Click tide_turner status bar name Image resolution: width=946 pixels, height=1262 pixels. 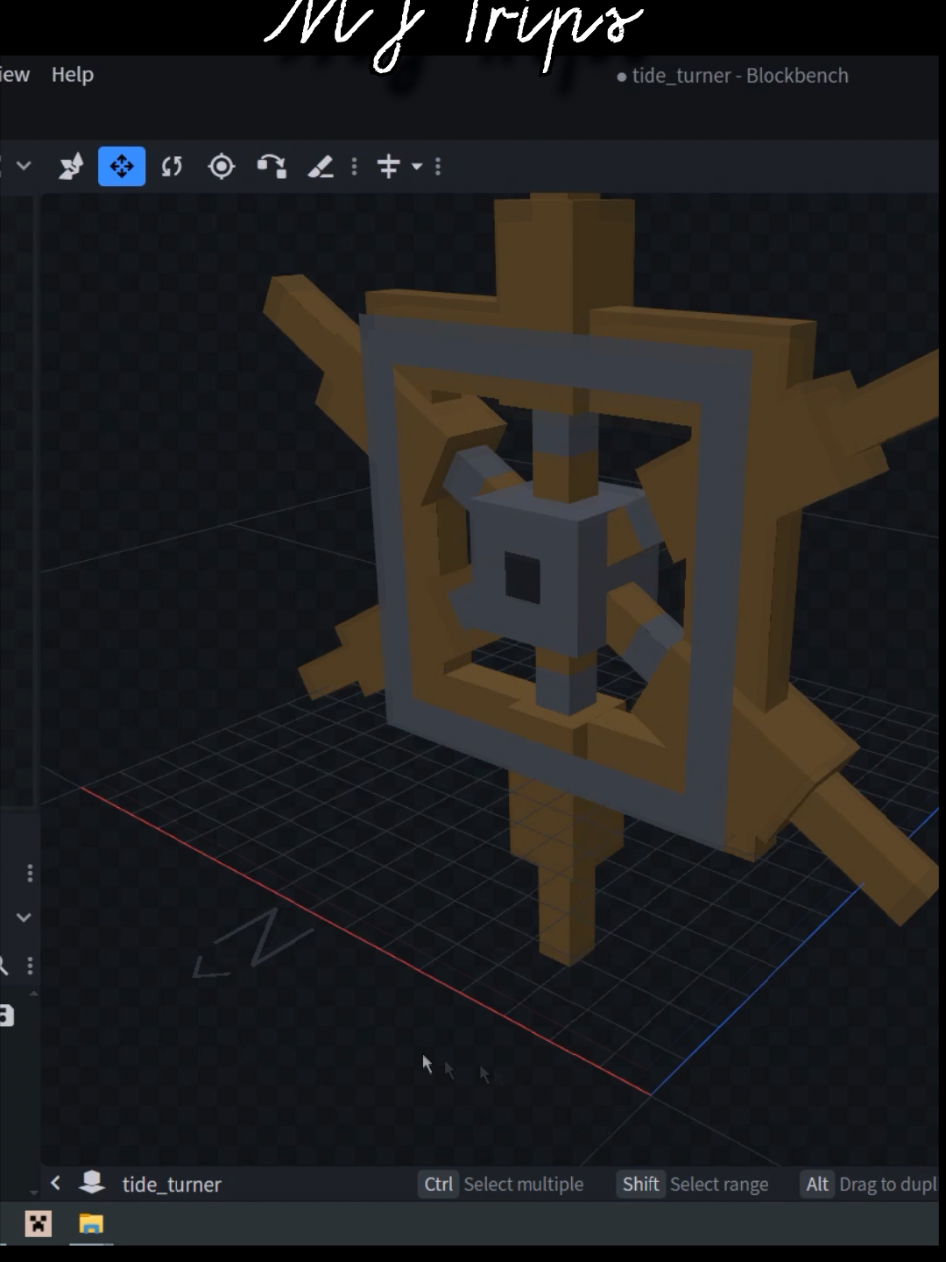point(171,1185)
